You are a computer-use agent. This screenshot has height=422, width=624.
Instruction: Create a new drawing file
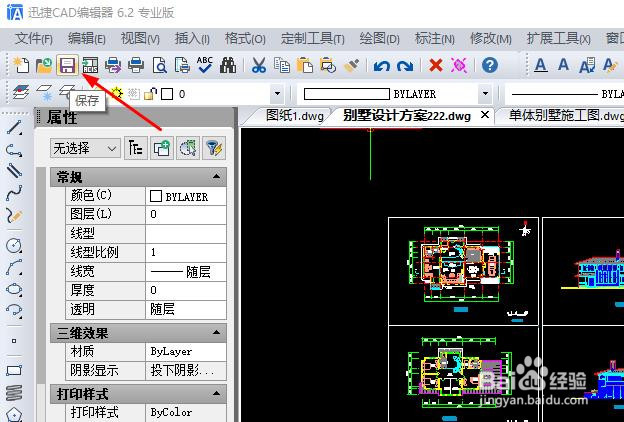(21, 65)
